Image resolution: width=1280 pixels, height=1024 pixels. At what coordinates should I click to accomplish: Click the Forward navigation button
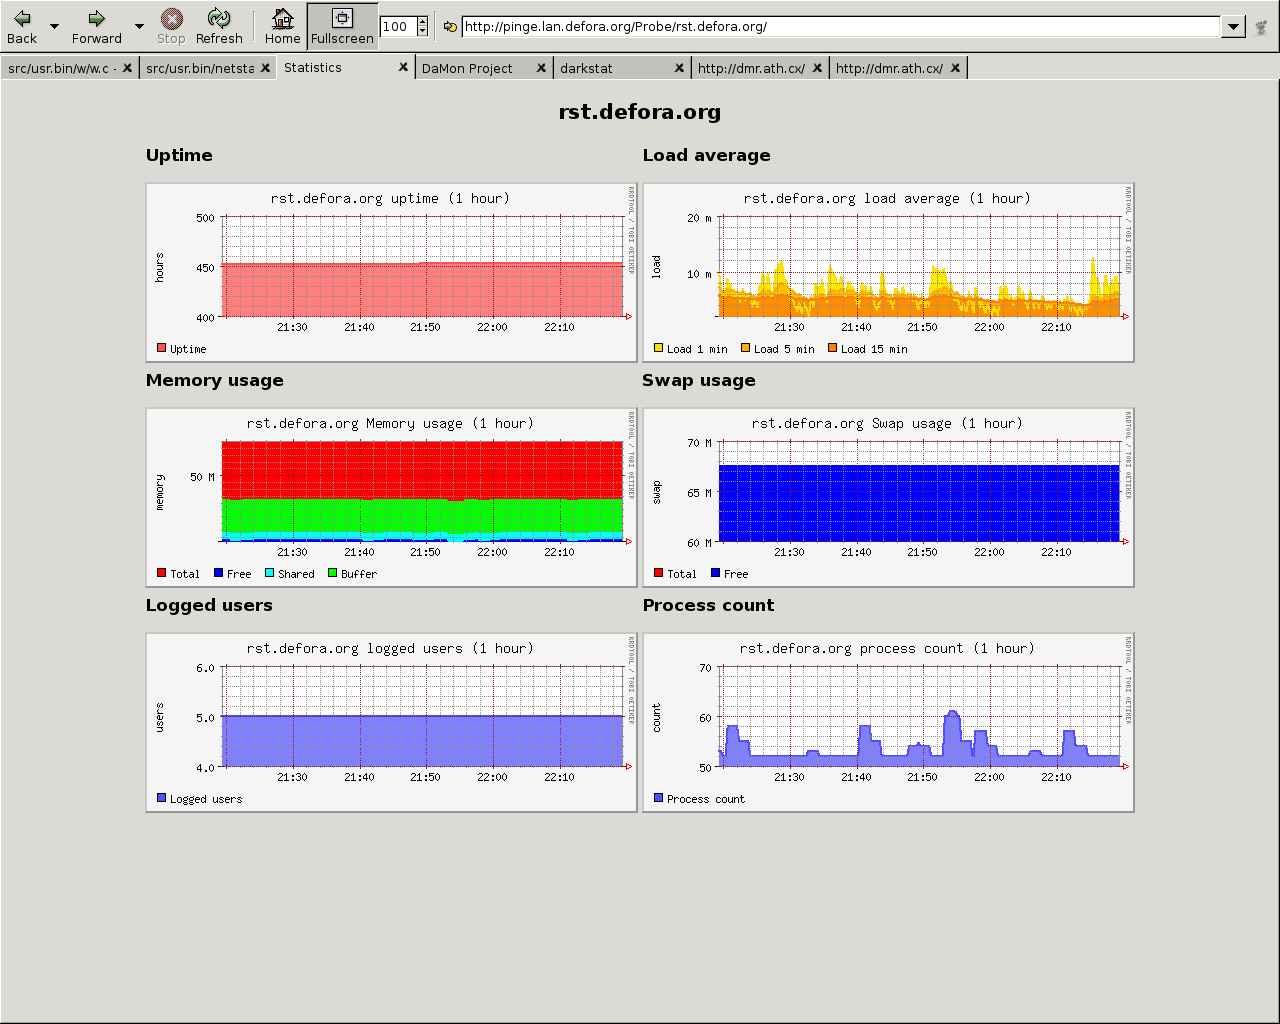[x=96, y=27]
